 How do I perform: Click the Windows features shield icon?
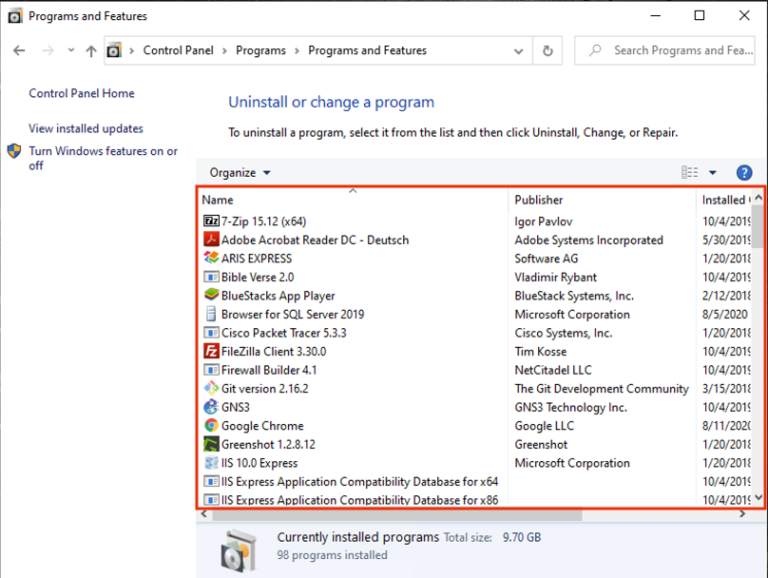pos(14,151)
